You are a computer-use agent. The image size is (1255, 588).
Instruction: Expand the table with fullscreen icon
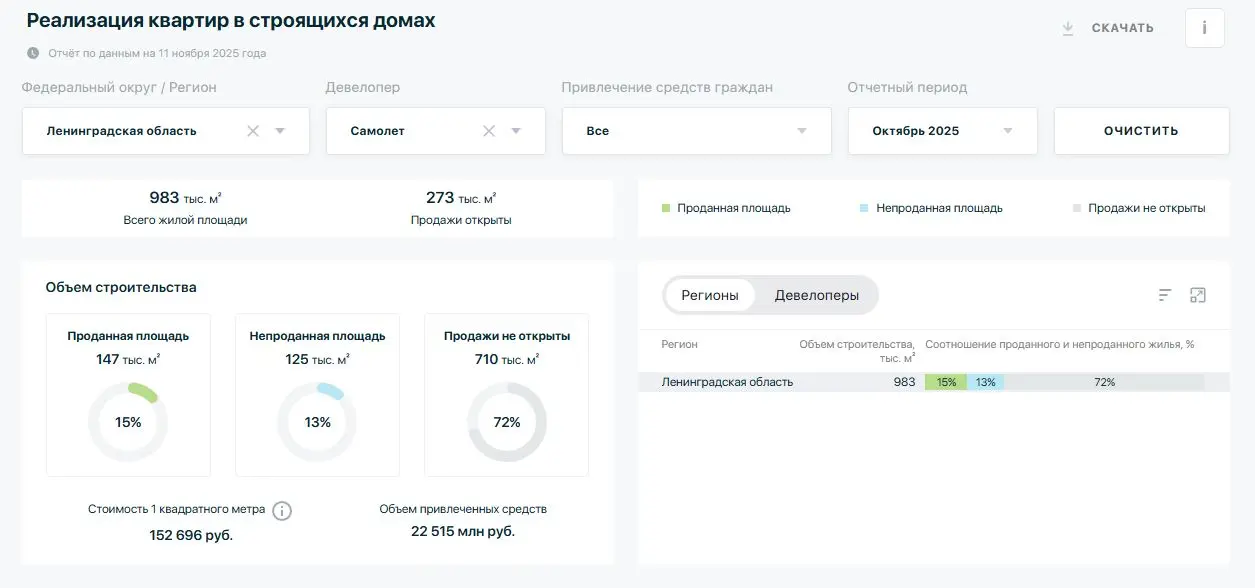(x=1198, y=295)
